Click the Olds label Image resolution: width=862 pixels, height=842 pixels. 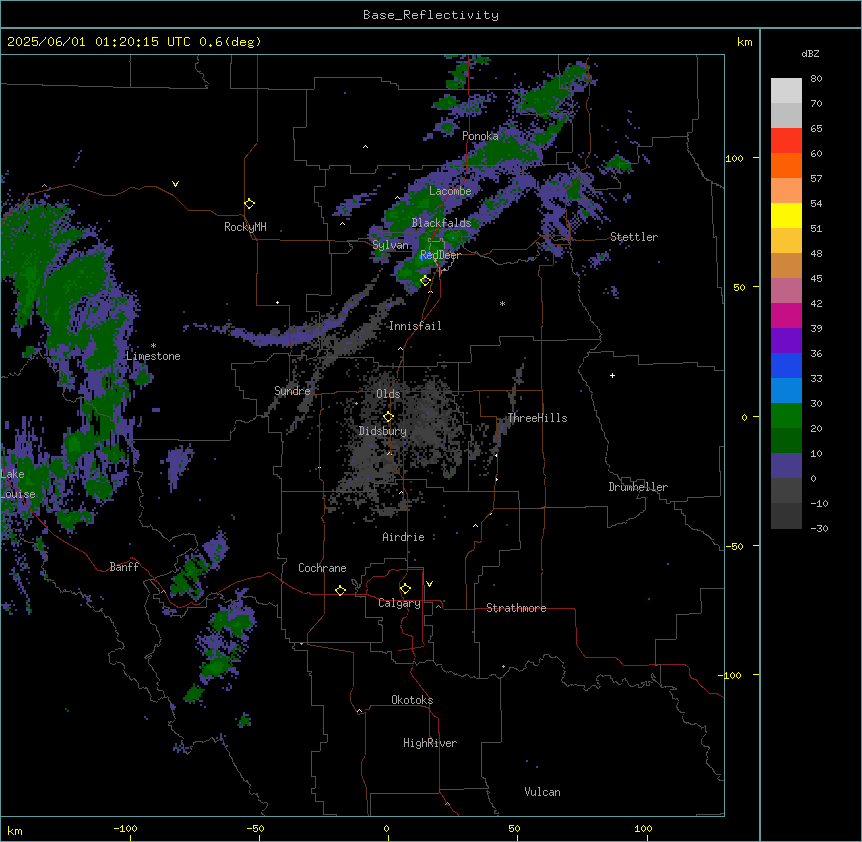point(388,394)
